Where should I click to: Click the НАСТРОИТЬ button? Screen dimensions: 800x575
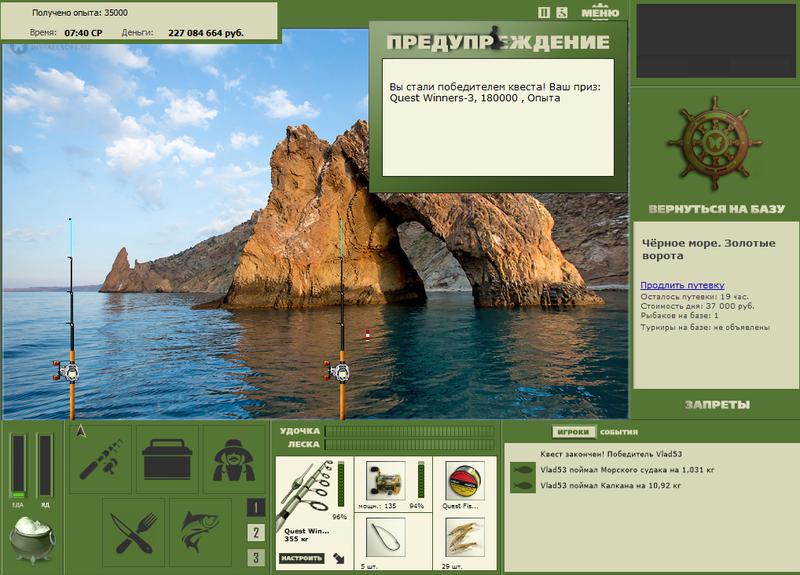(x=302, y=558)
